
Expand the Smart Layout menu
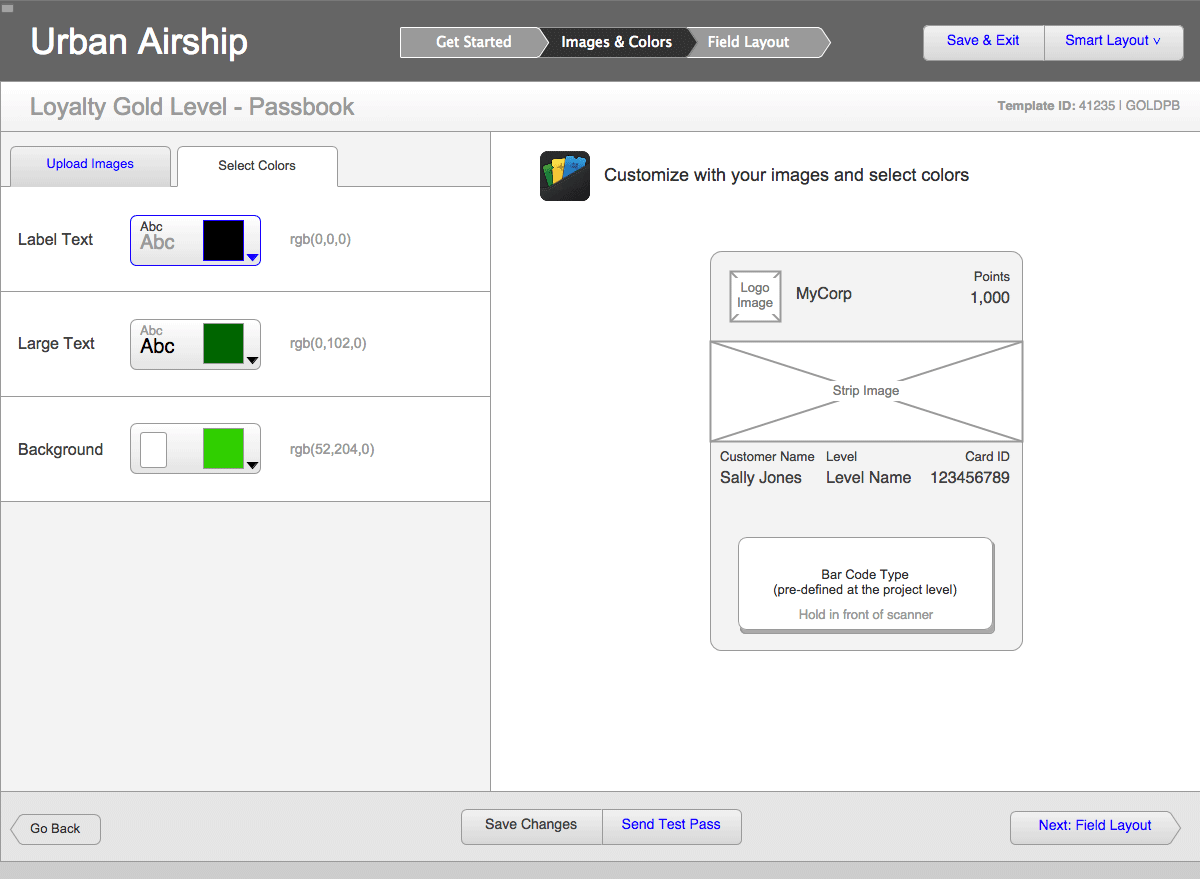(1113, 41)
